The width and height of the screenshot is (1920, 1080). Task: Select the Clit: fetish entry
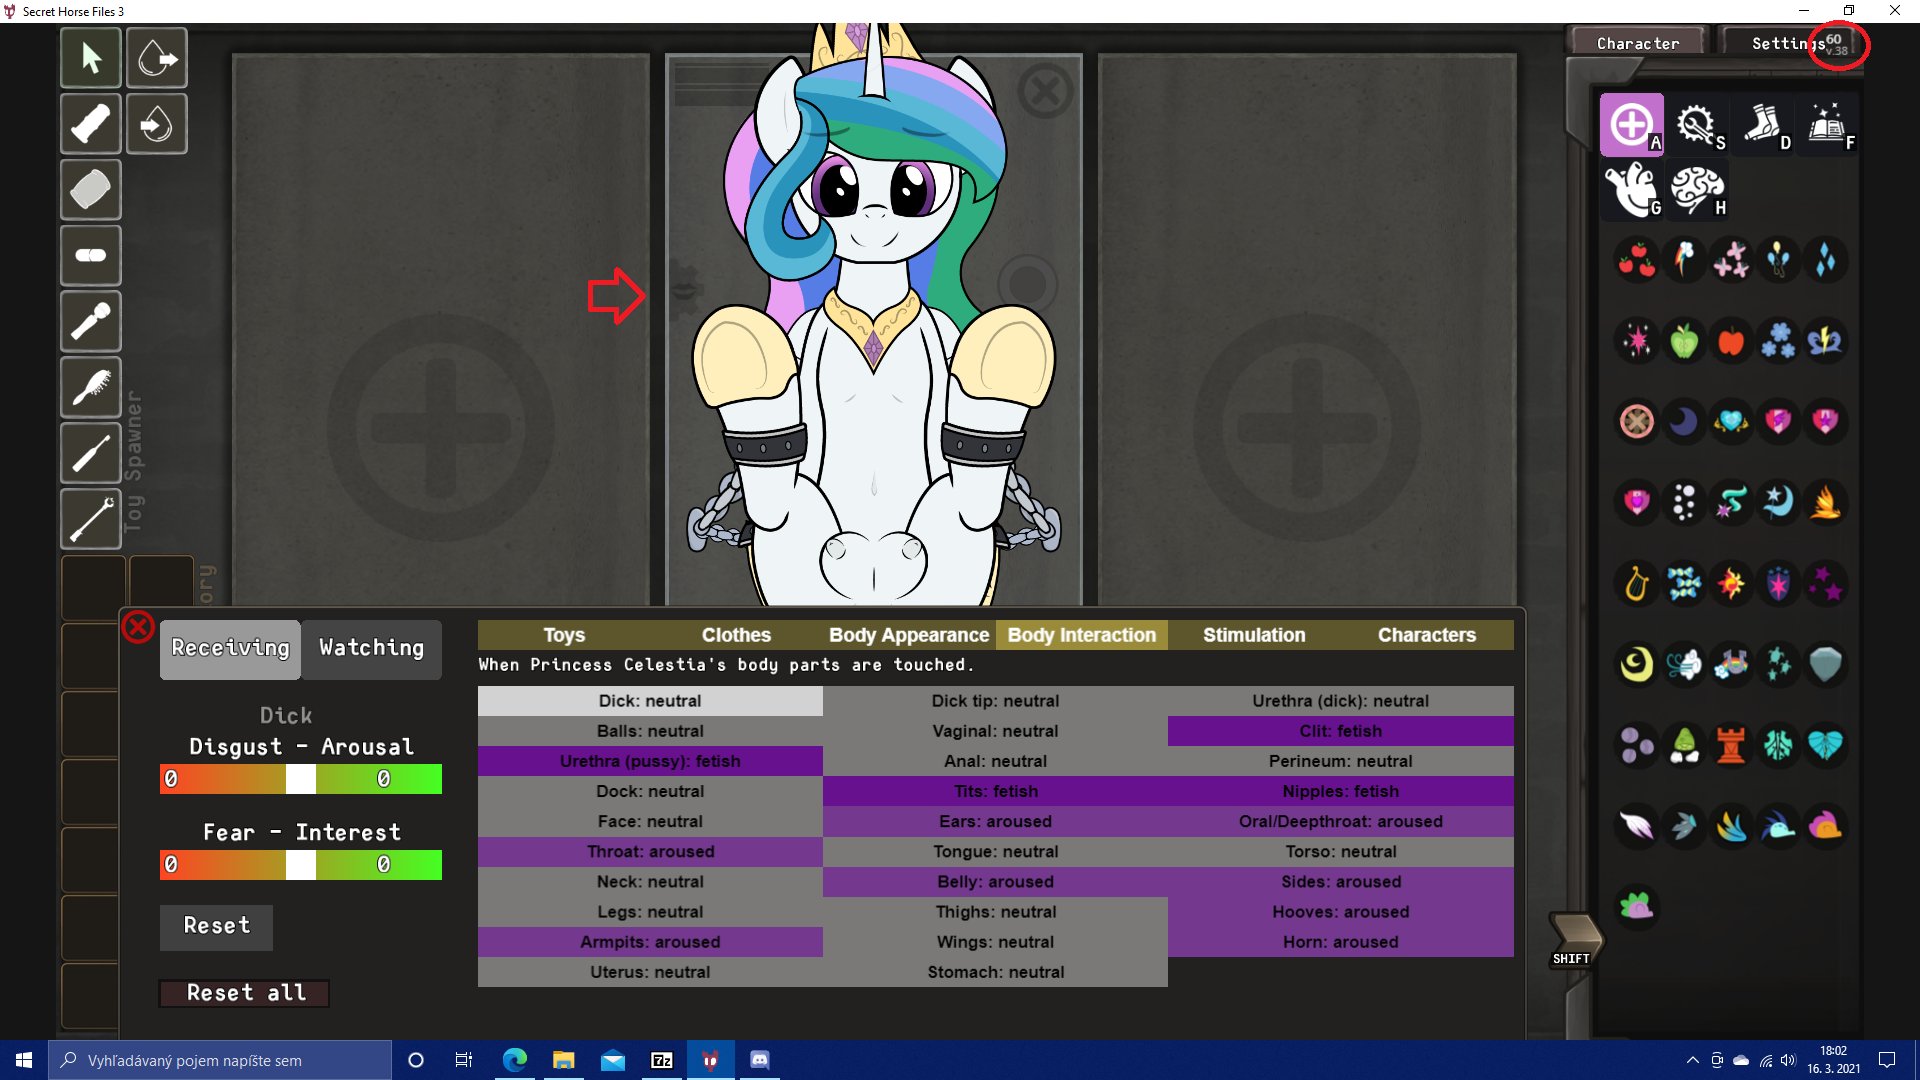pyautogui.click(x=1341, y=731)
